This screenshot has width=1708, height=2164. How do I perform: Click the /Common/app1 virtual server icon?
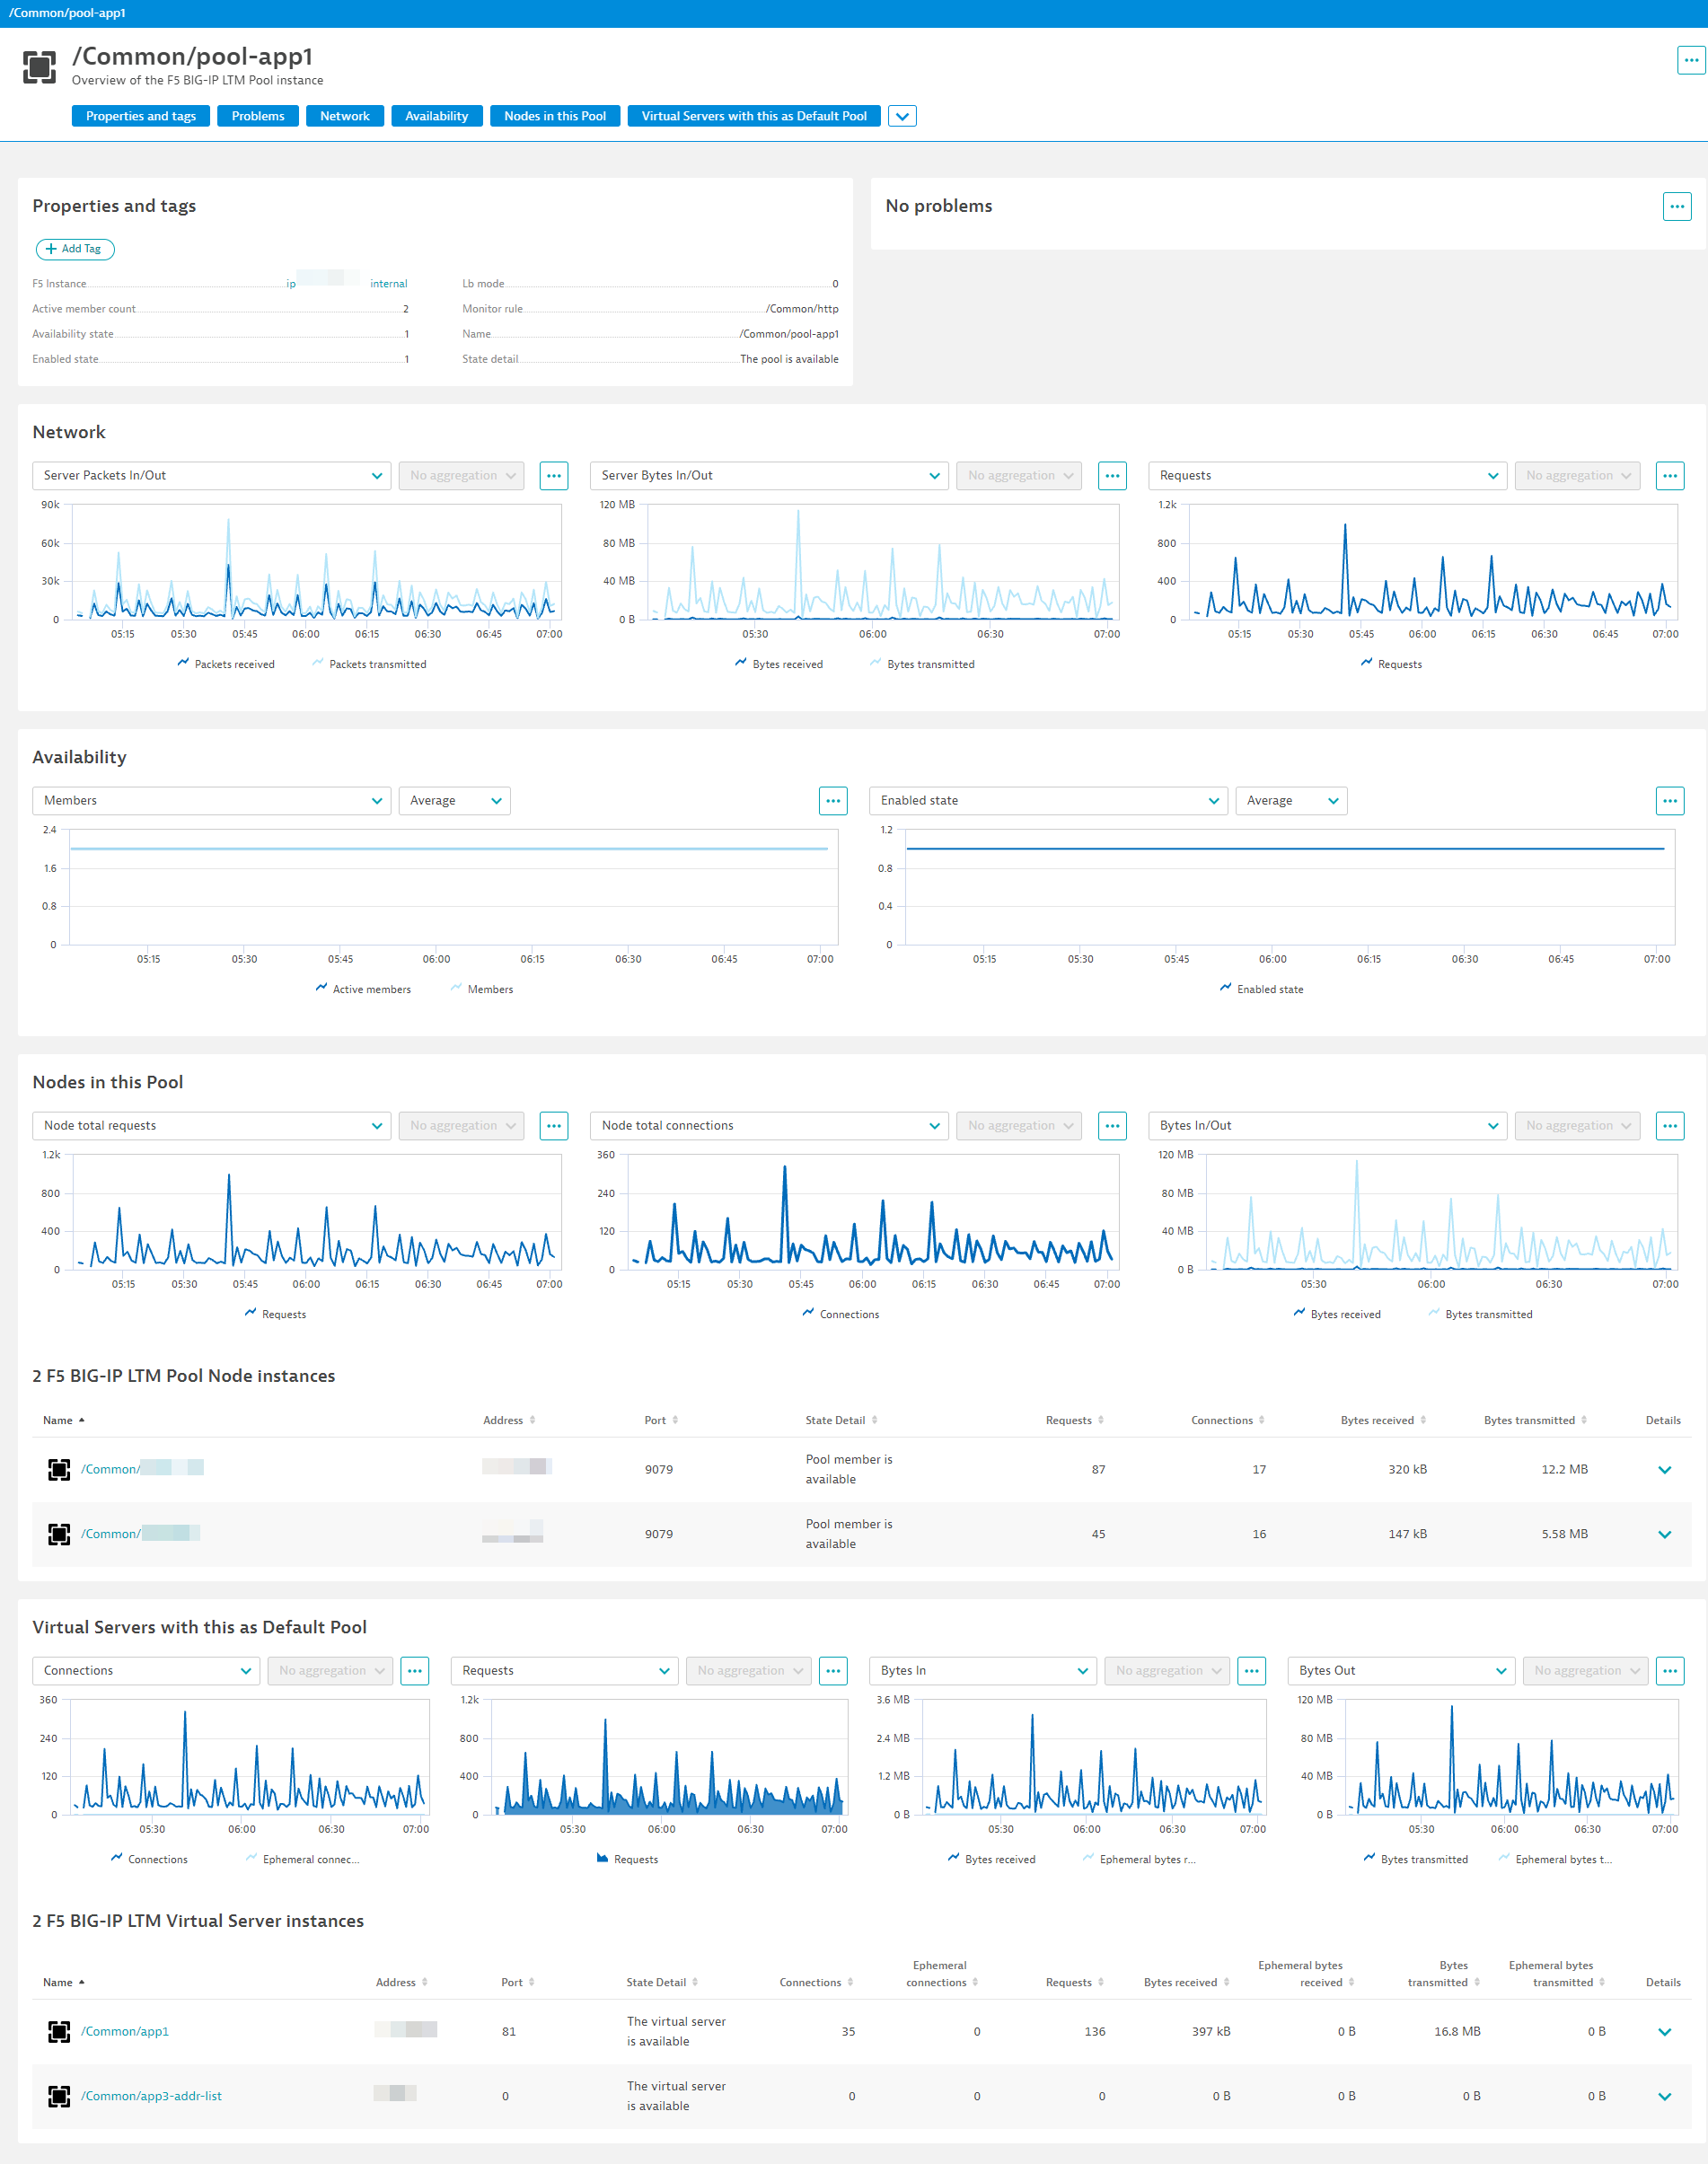pyautogui.click(x=59, y=2032)
